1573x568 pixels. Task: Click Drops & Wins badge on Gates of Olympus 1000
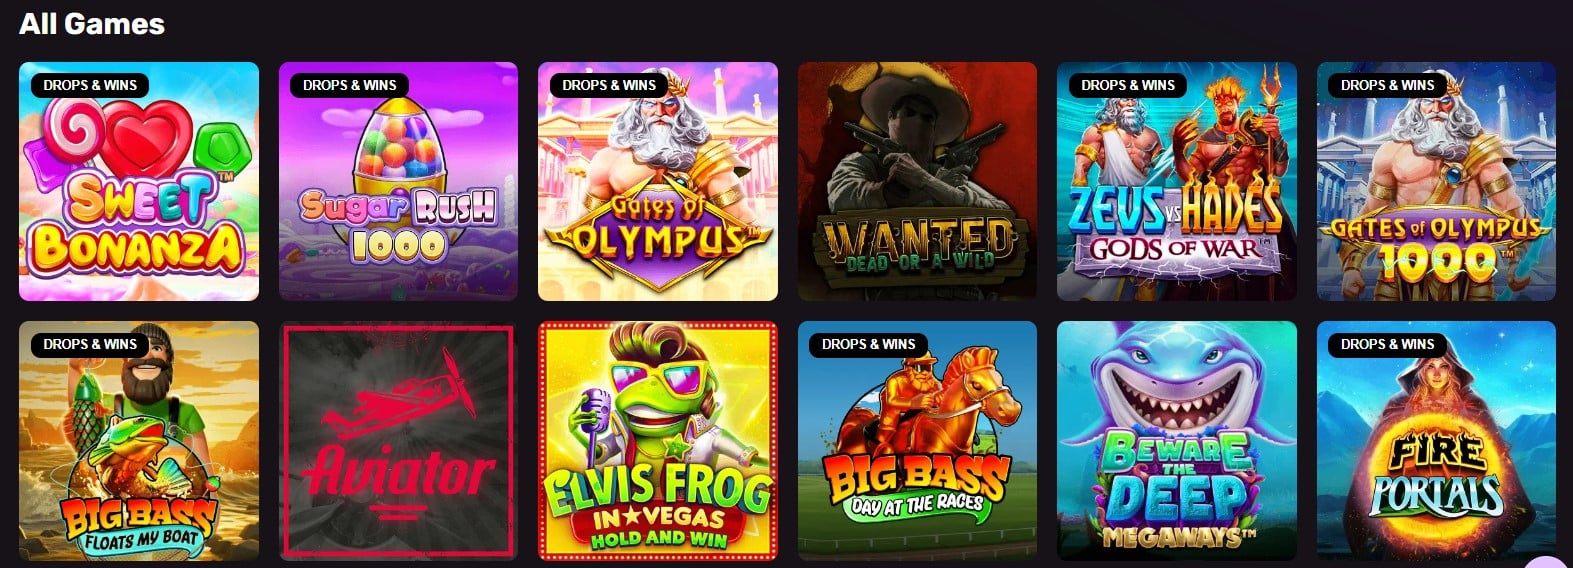point(1388,85)
